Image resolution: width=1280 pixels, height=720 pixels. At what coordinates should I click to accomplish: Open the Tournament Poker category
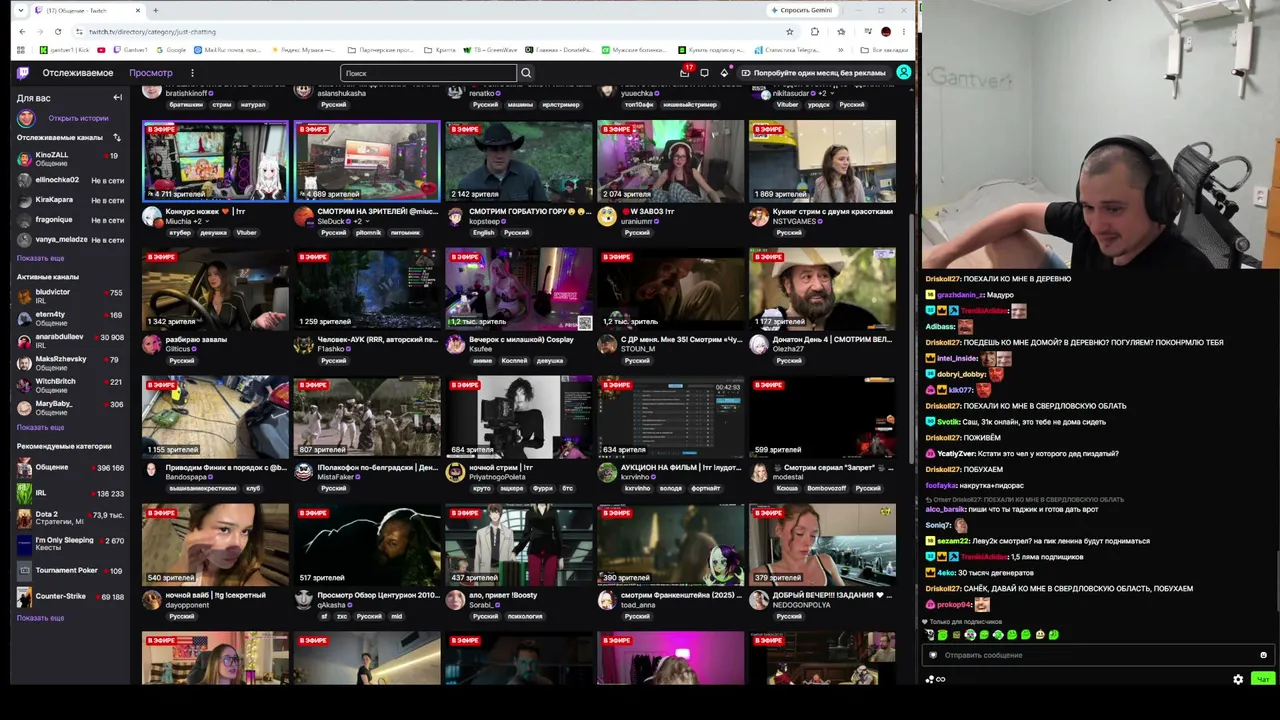pyautogui.click(x=70, y=571)
